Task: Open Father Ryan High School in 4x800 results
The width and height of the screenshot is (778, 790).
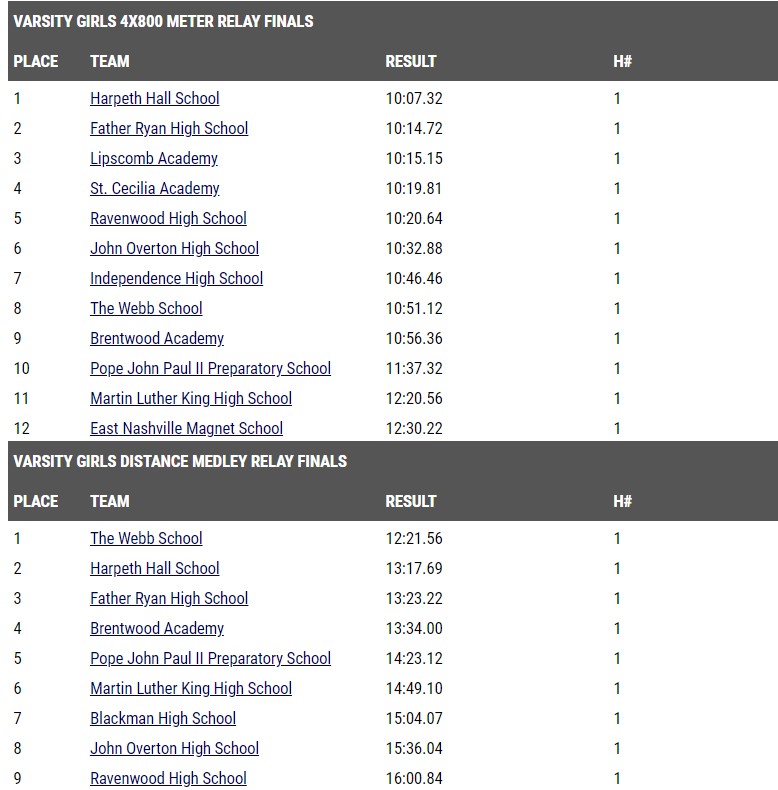Action: [169, 128]
